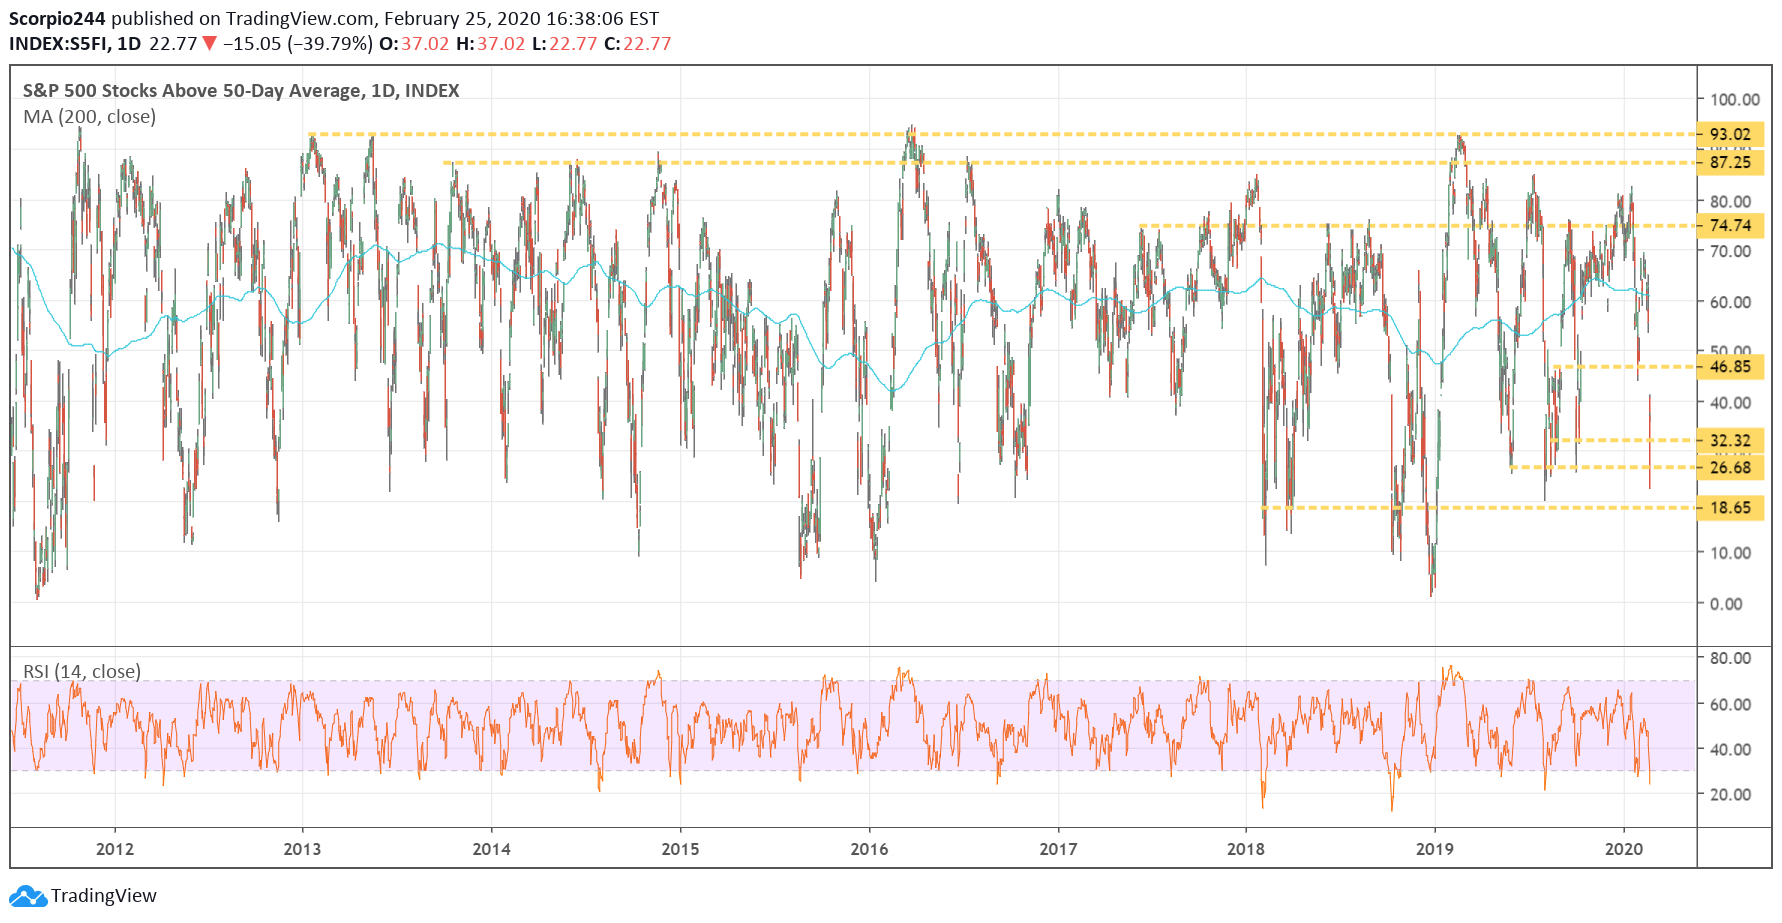Click the 2016 year on time axis

869,849
